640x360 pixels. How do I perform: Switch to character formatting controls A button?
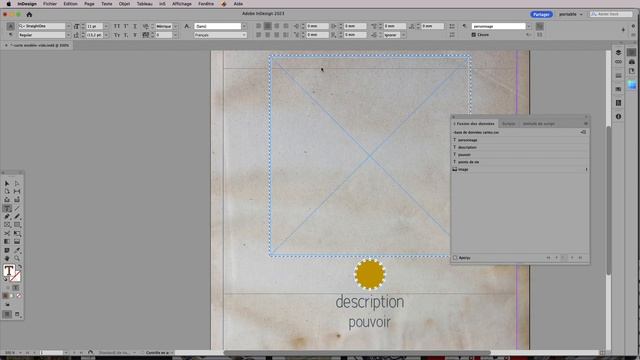click(x=11, y=26)
